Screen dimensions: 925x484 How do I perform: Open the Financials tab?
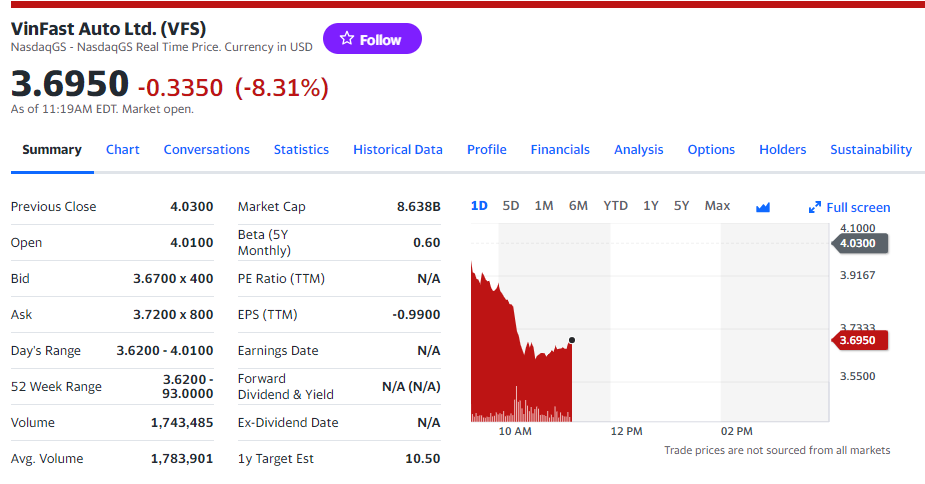pos(560,149)
